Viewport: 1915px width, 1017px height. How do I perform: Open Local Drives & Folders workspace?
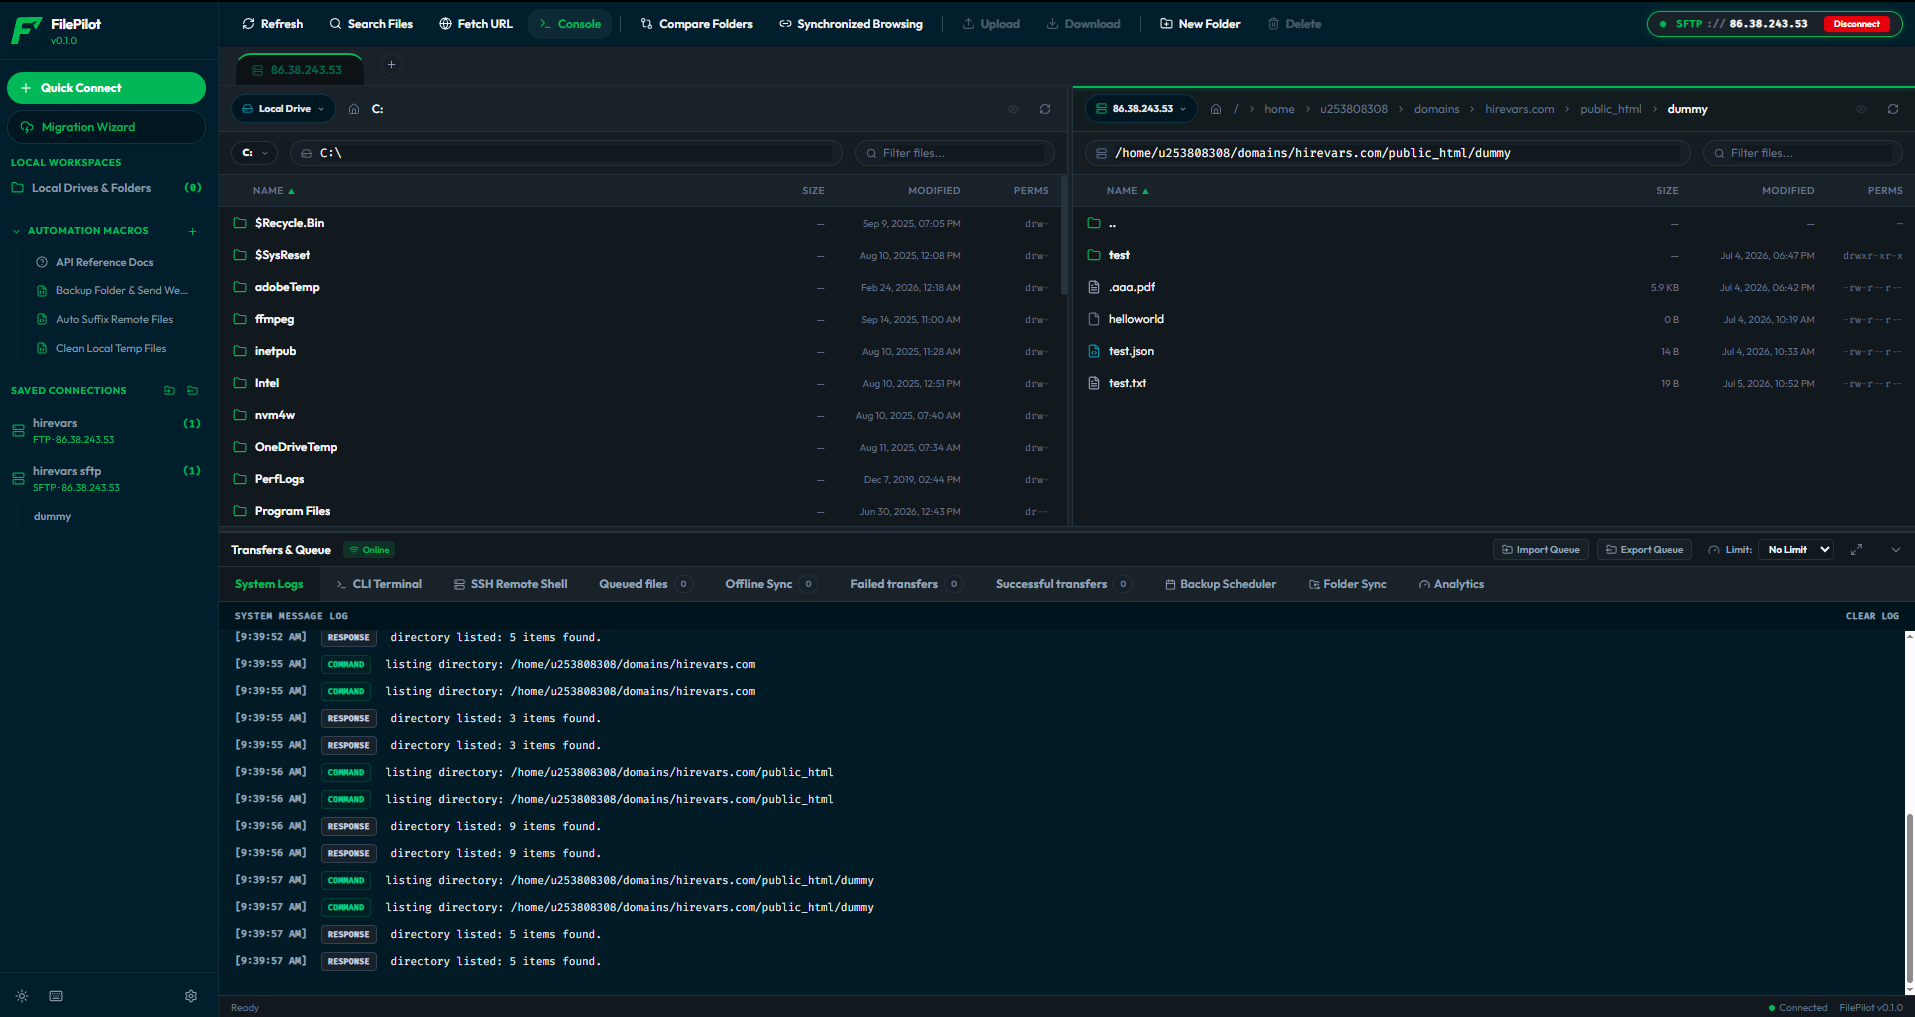pyautogui.click(x=106, y=188)
